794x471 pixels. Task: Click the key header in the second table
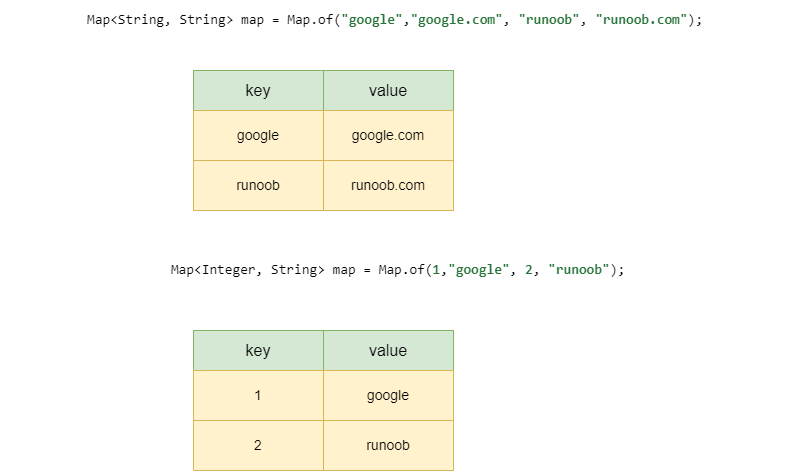[258, 350]
